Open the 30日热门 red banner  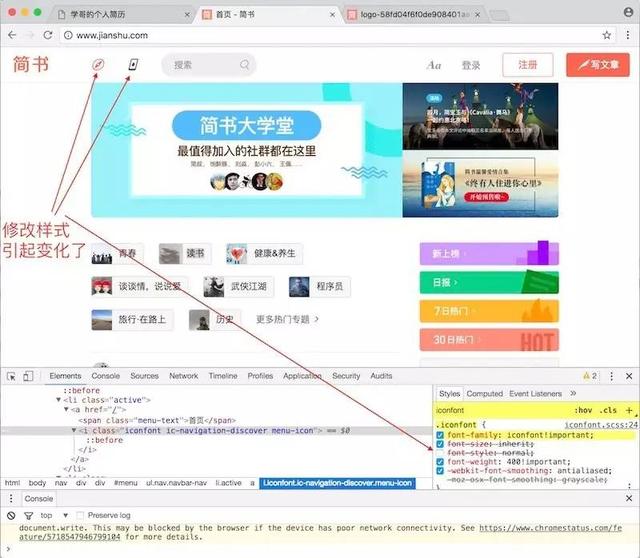489,340
